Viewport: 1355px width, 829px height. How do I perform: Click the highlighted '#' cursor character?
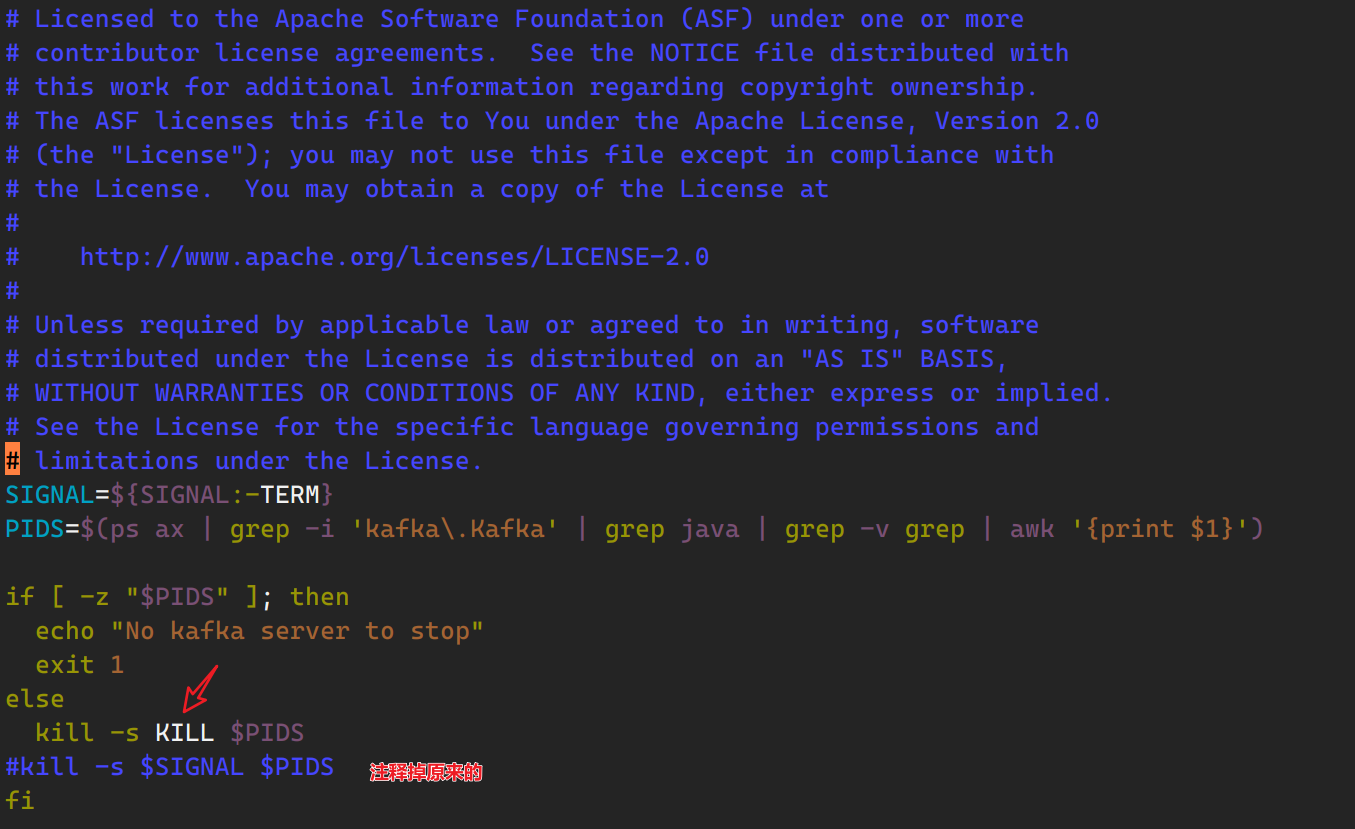12,461
